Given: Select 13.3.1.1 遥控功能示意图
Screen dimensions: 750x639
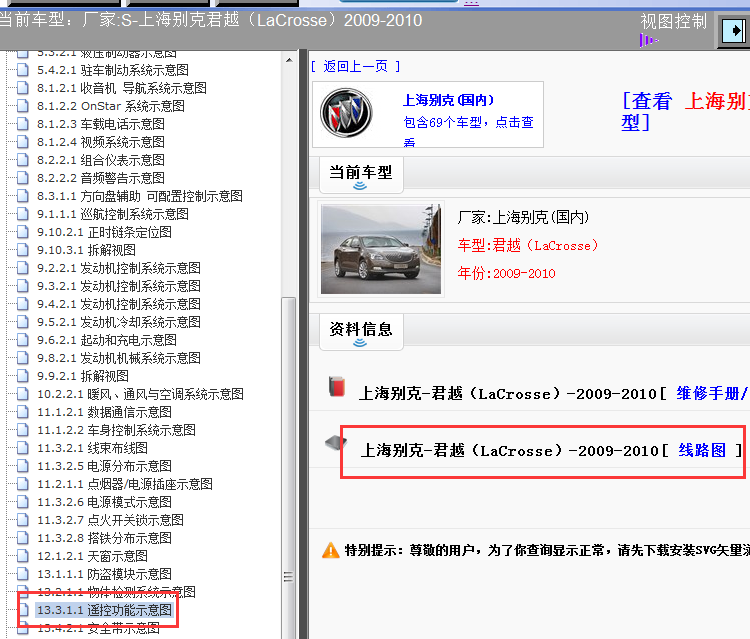Looking at the screenshot, I should 104,610.
